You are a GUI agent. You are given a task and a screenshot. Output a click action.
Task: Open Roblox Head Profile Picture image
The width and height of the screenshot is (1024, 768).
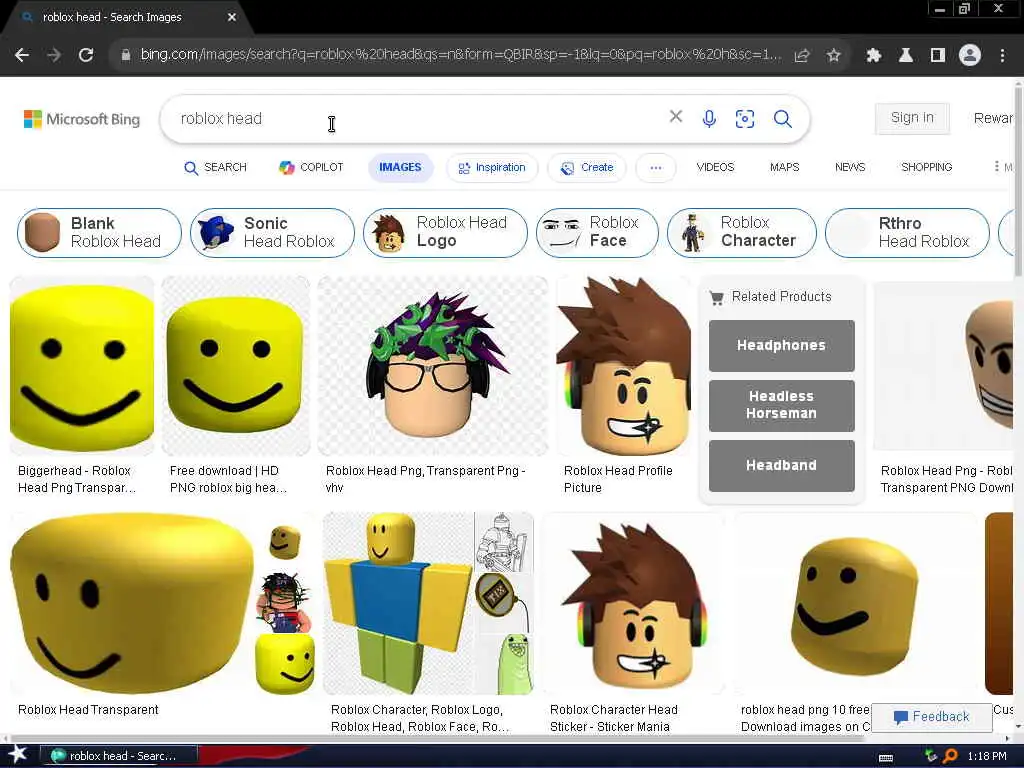(624, 366)
